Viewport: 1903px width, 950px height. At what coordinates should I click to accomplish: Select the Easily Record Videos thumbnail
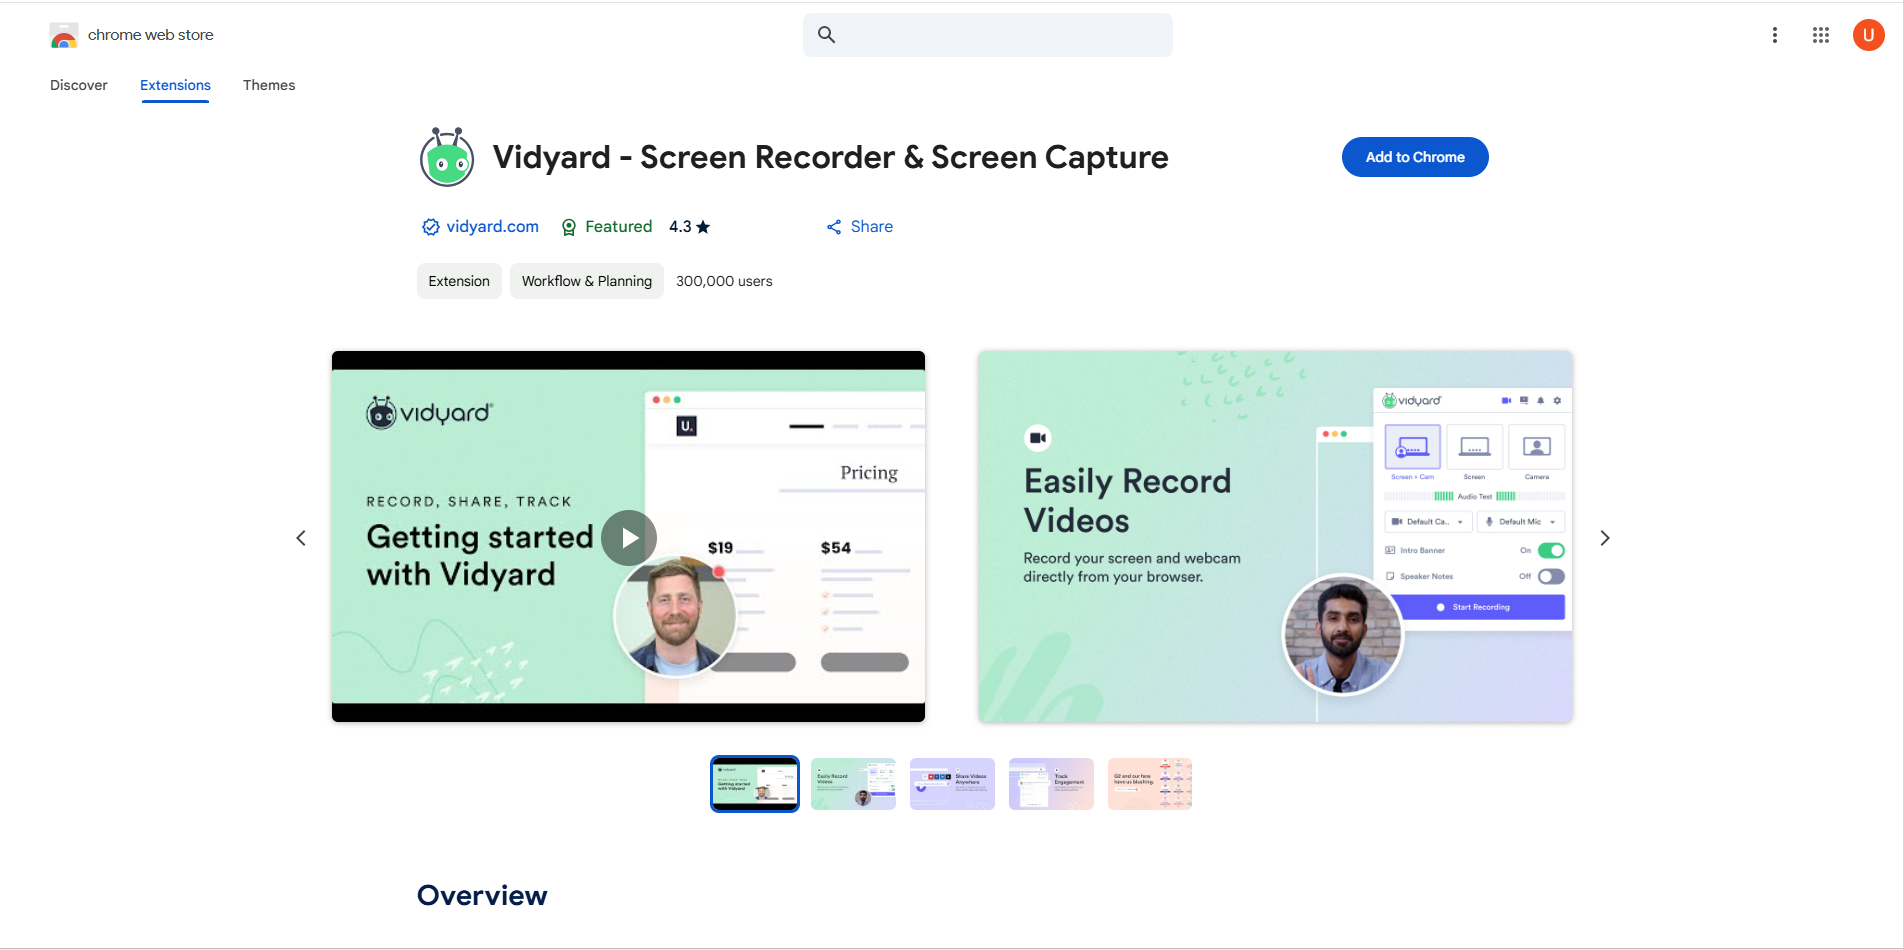click(853, 784)
